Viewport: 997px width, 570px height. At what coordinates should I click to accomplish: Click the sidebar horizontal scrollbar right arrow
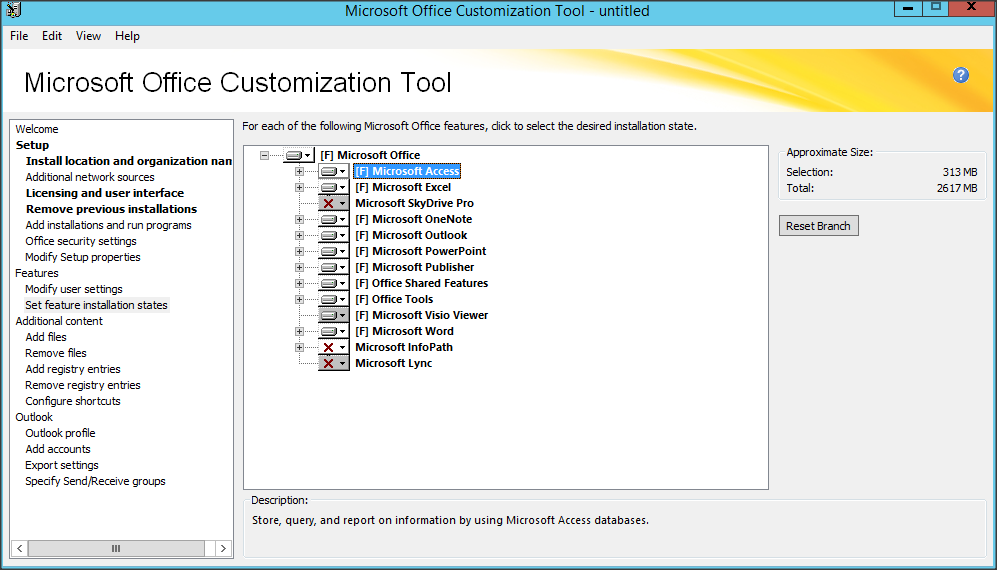223,548
